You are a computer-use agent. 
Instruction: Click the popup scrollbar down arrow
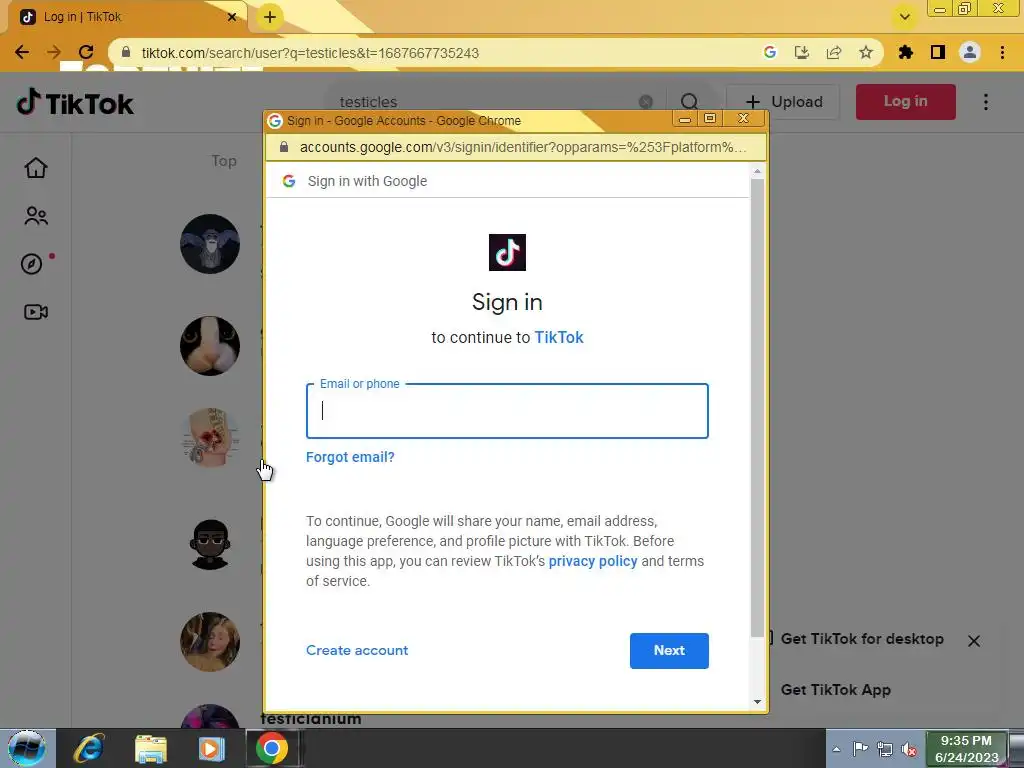click(757, 701)
